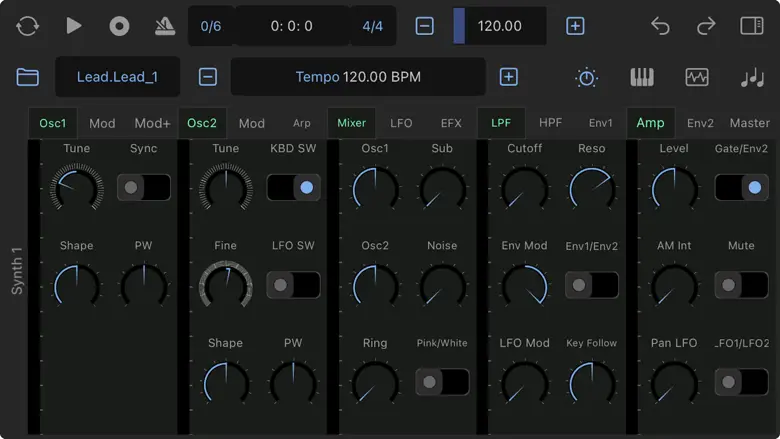
Task: Select the EFX tab
Action: point(451,123)
